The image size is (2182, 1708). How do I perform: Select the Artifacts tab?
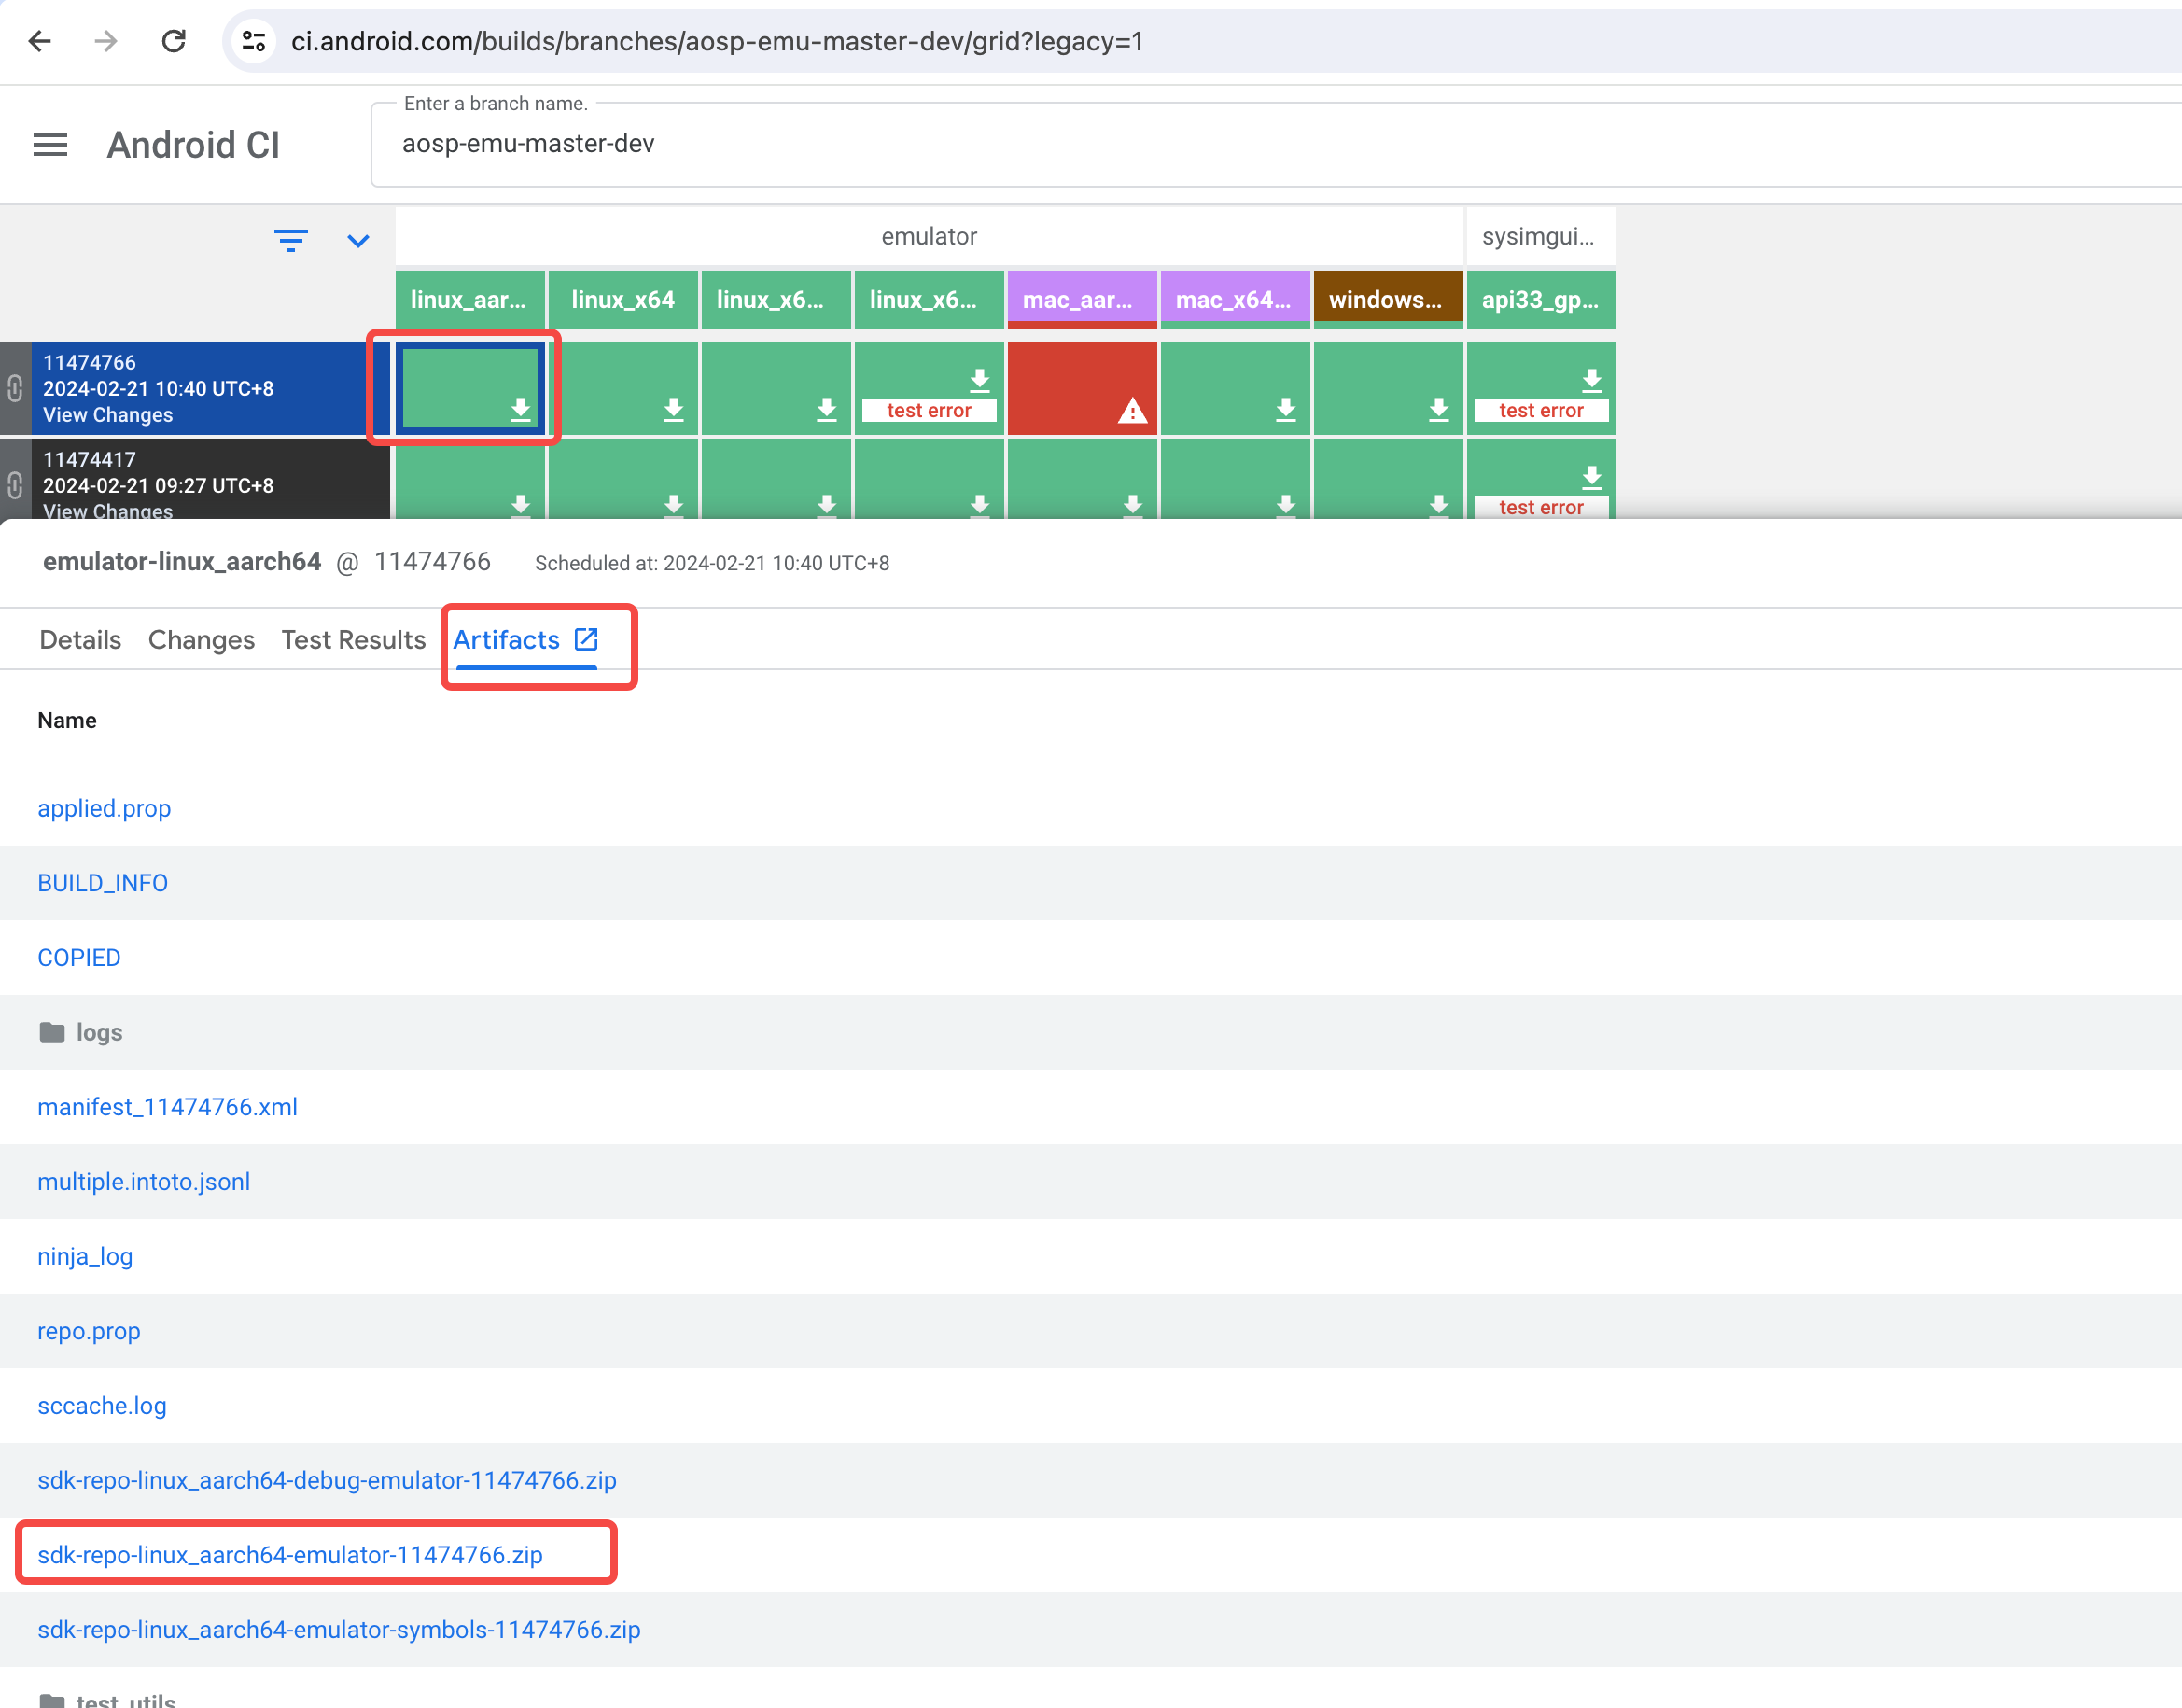pyautogui.click(x=506, y=640)
